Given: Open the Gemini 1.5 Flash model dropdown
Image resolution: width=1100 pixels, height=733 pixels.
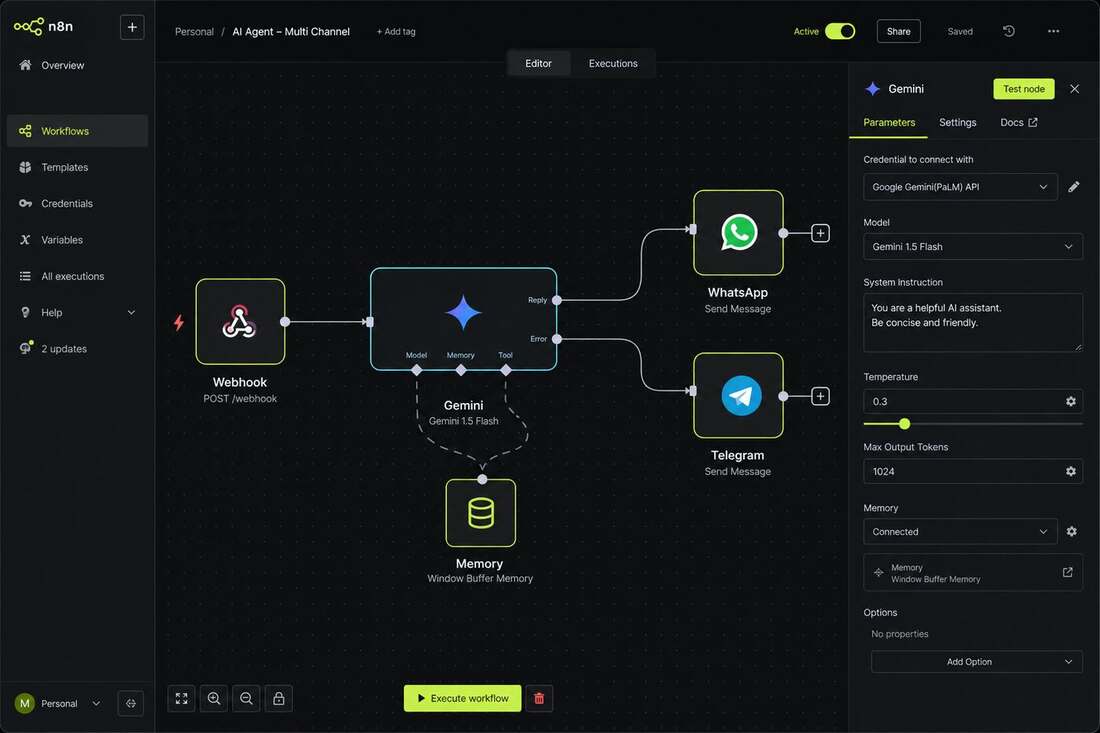Looking at the screenshot, I should point(972,247).
